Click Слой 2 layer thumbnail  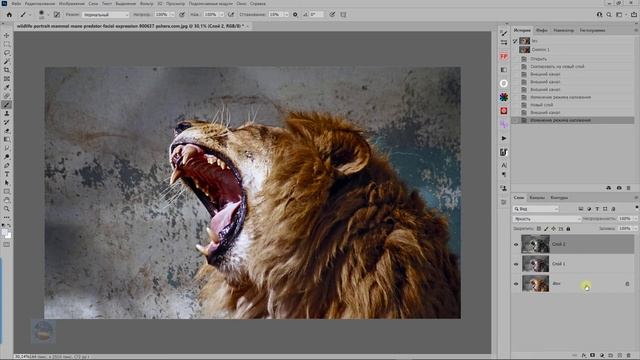pyautogui.click(x=536, y=244)
